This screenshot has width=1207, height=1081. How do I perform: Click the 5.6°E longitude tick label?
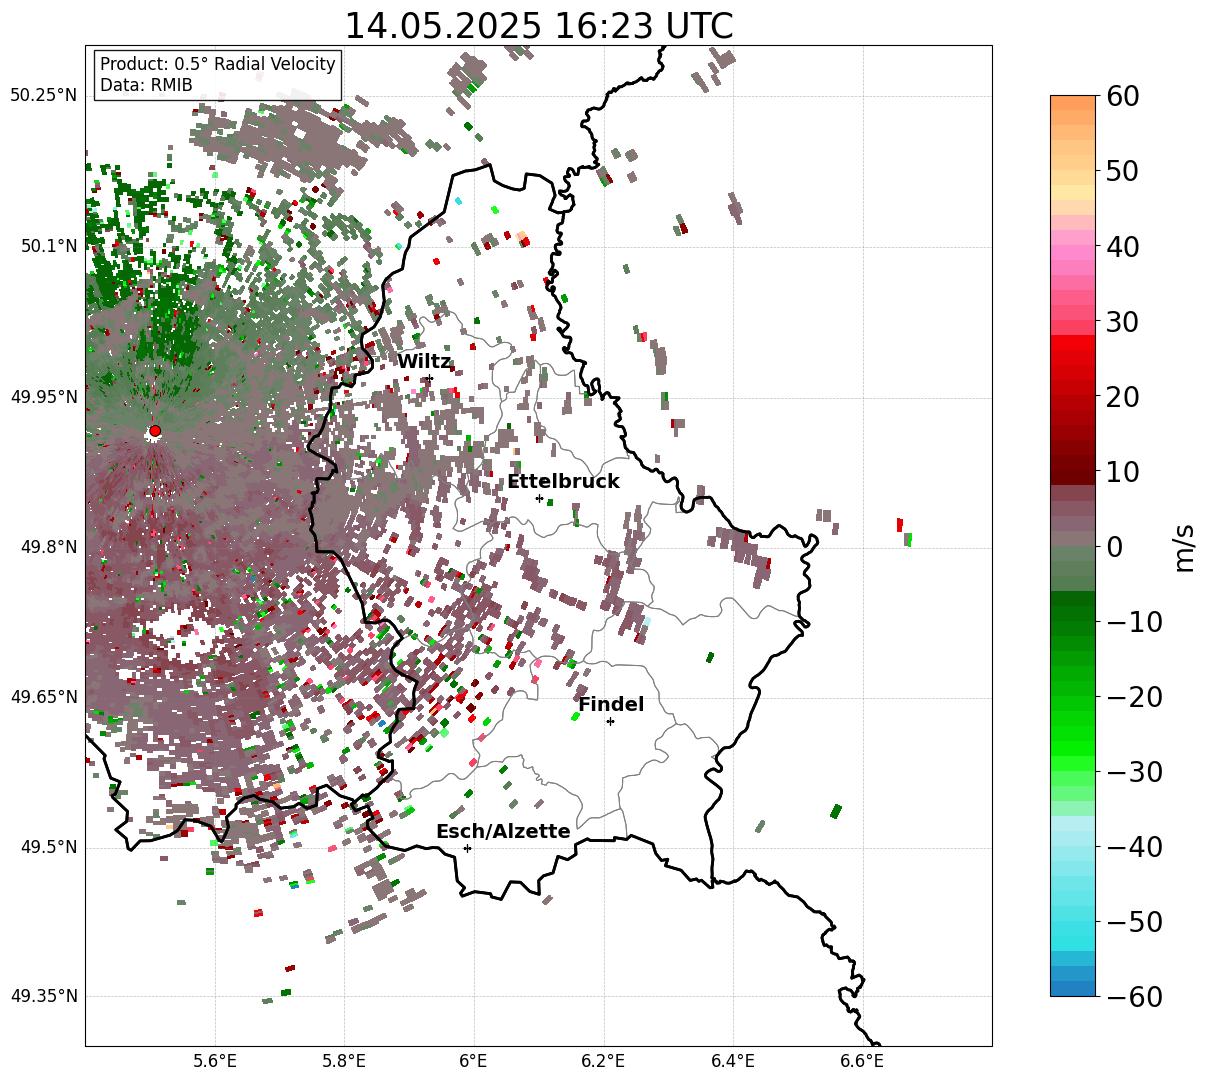[215, 1061]
